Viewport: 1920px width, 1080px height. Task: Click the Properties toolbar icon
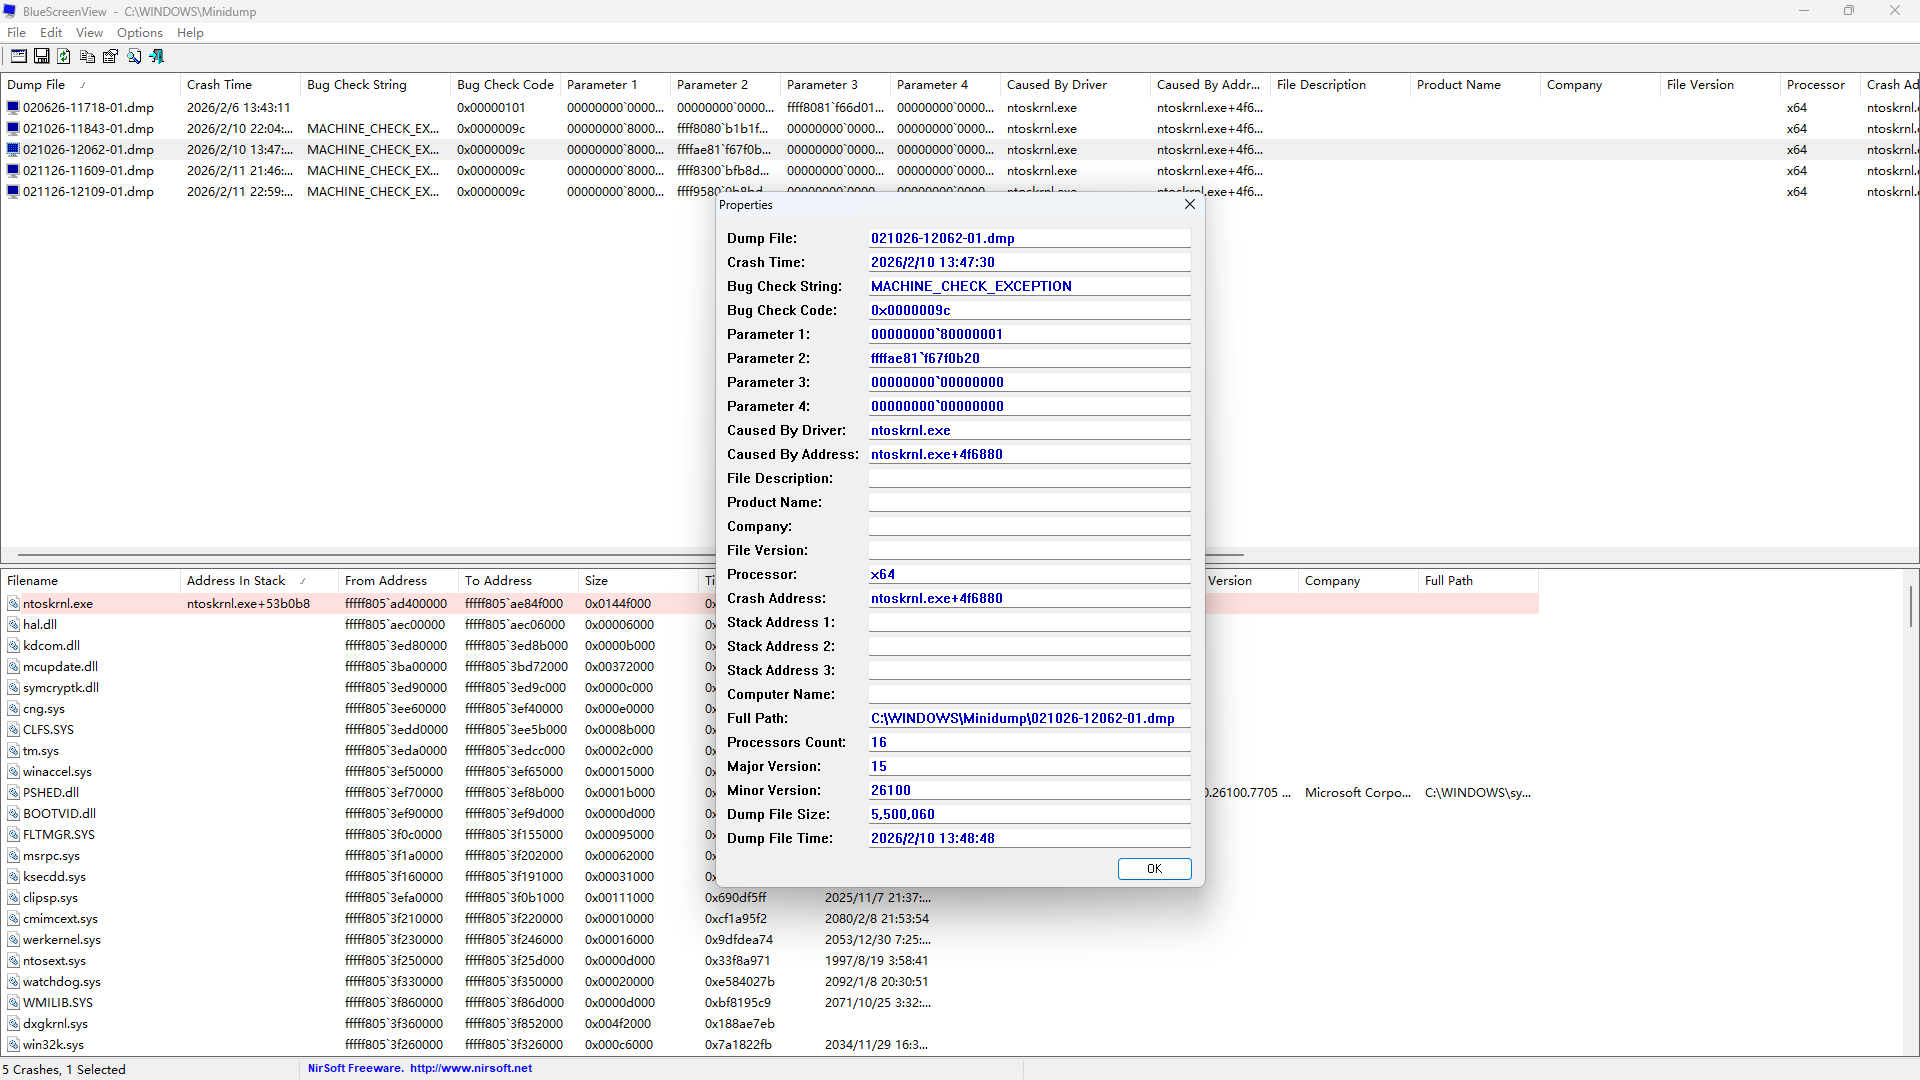(x=110, y=56)
